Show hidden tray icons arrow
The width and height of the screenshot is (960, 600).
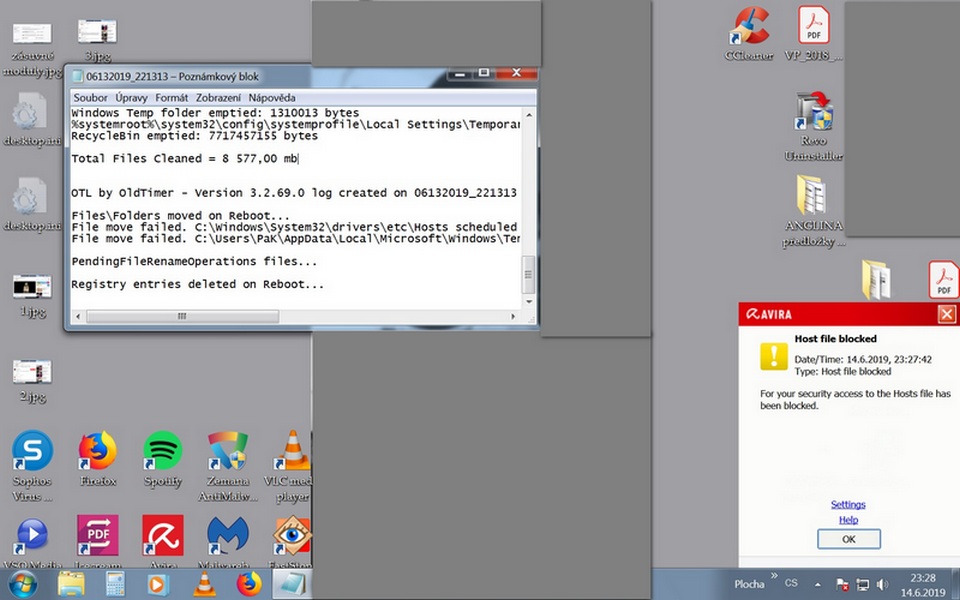817,584
